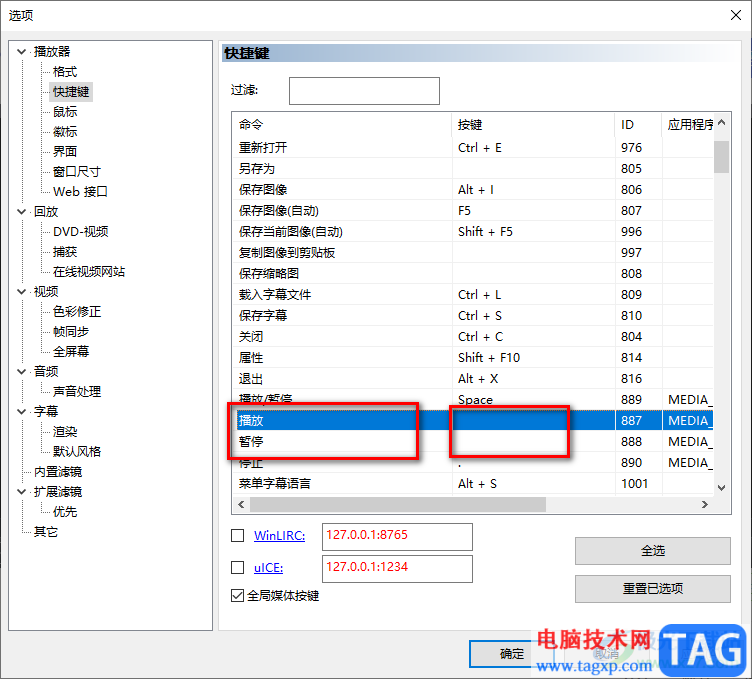Select 格式 in the options tree
This screenshot has width=752, height=679.
pyautogui.click(x=65, y=72)
